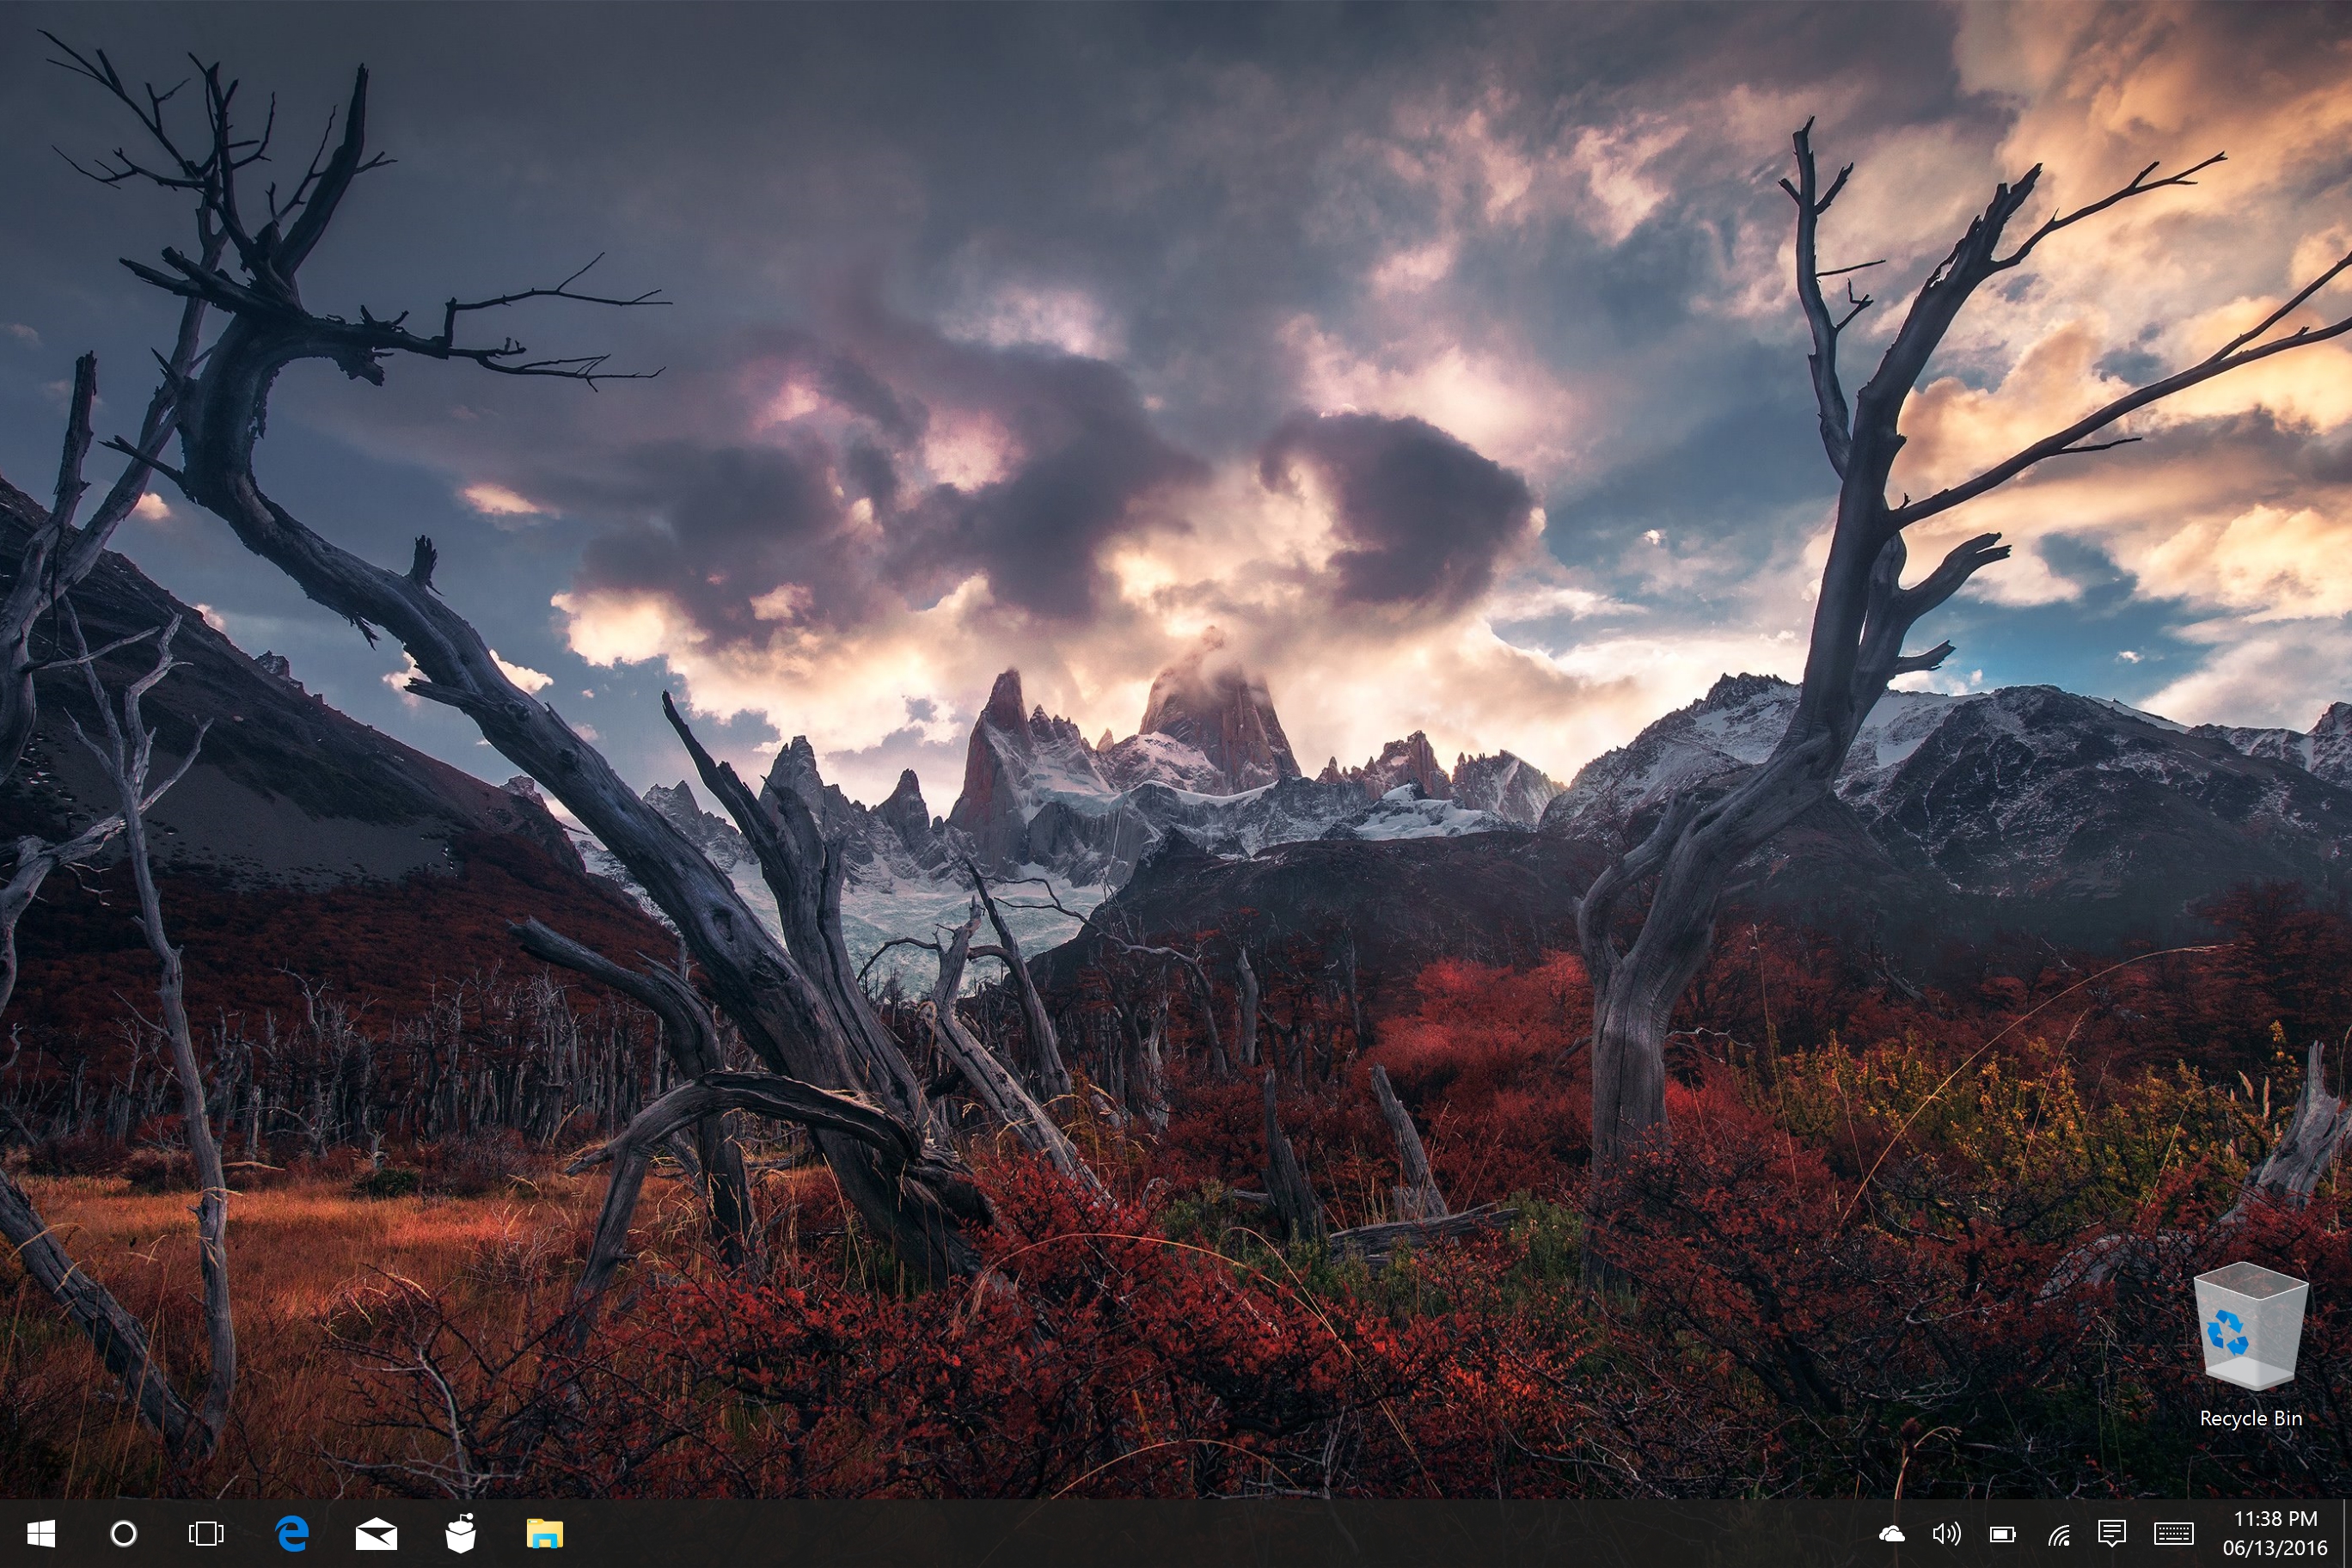The width and height of the screenshot is (2352, 1568).
Task: Click the Cortana circle search icon
Action: coord(123,1533)
